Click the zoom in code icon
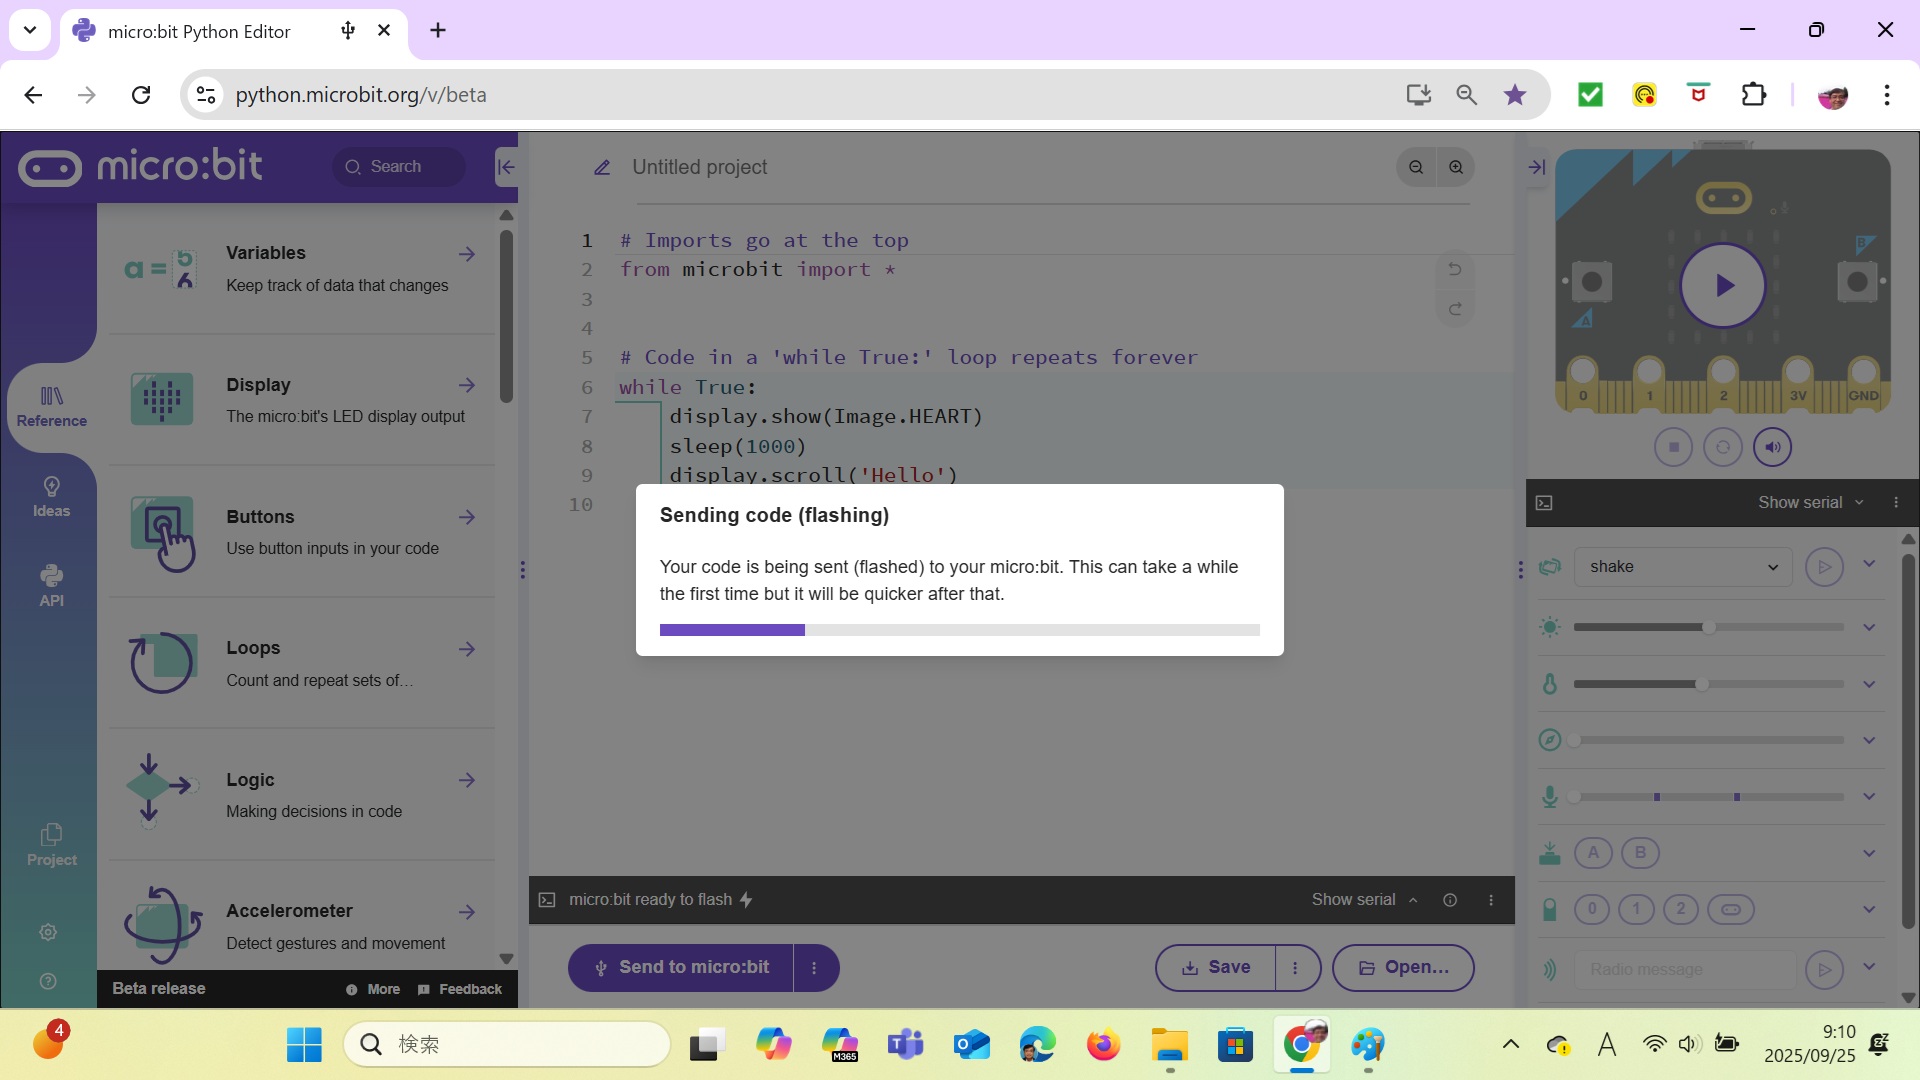 pyautogui.click(x=1456, y=167)
